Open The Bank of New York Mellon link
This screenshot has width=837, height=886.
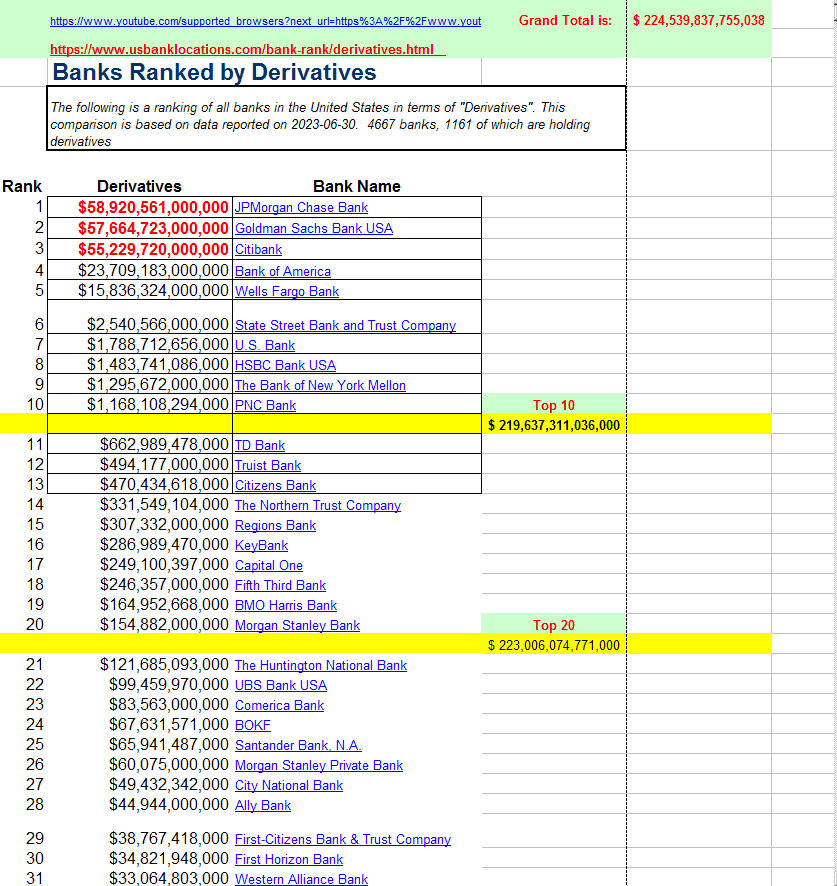(320, 385)
